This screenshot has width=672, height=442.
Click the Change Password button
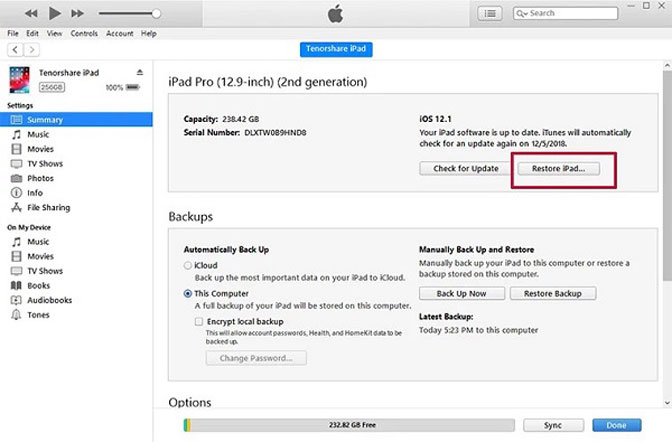click(256, 358)
